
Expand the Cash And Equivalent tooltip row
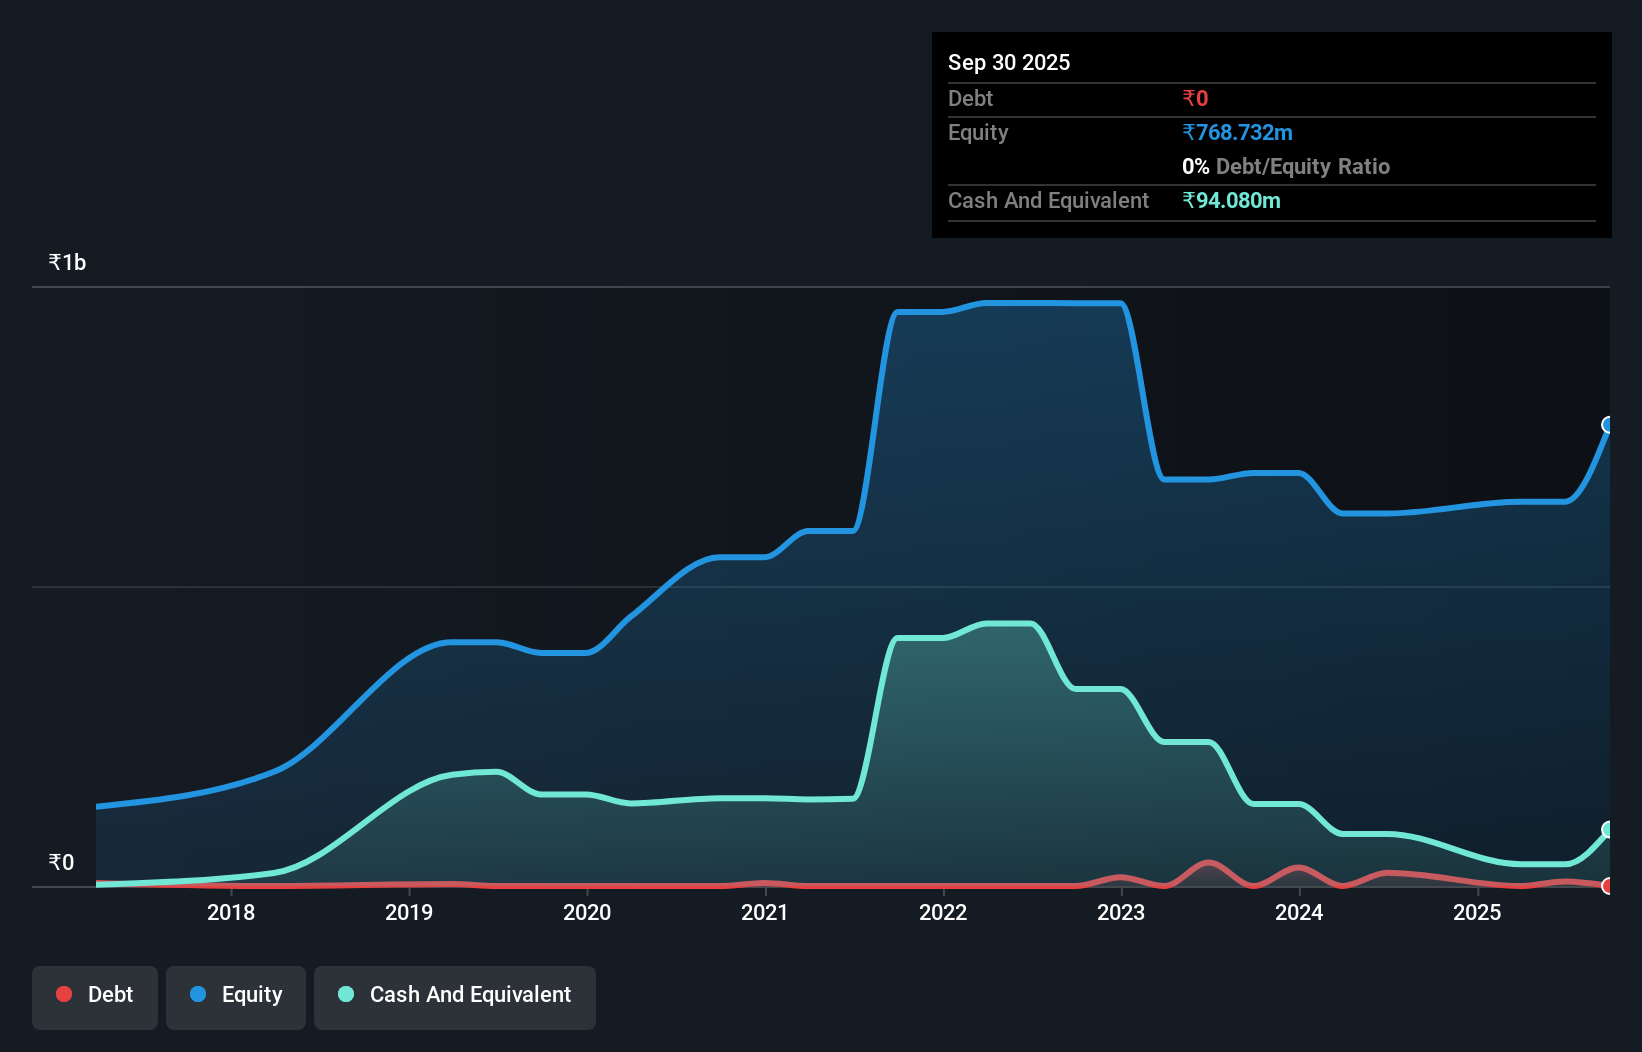tap(1048, 200)
